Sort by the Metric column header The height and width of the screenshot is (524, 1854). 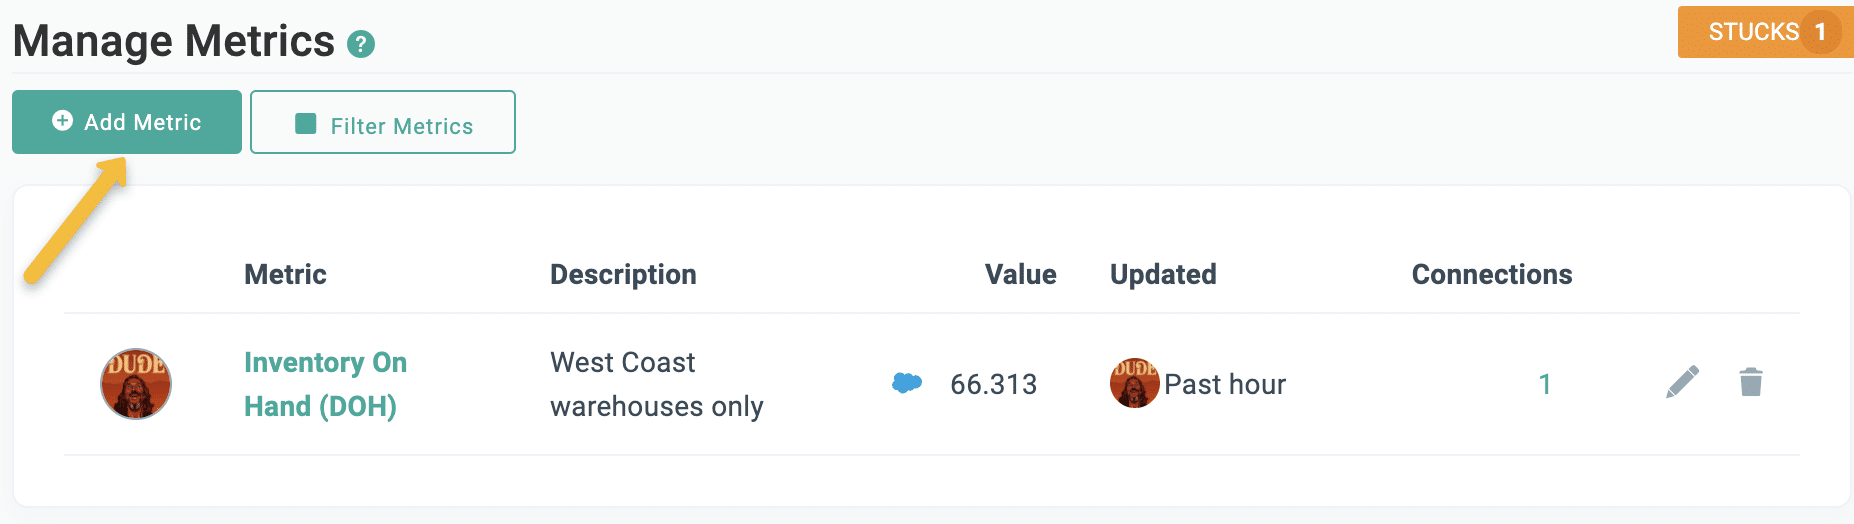285,274
